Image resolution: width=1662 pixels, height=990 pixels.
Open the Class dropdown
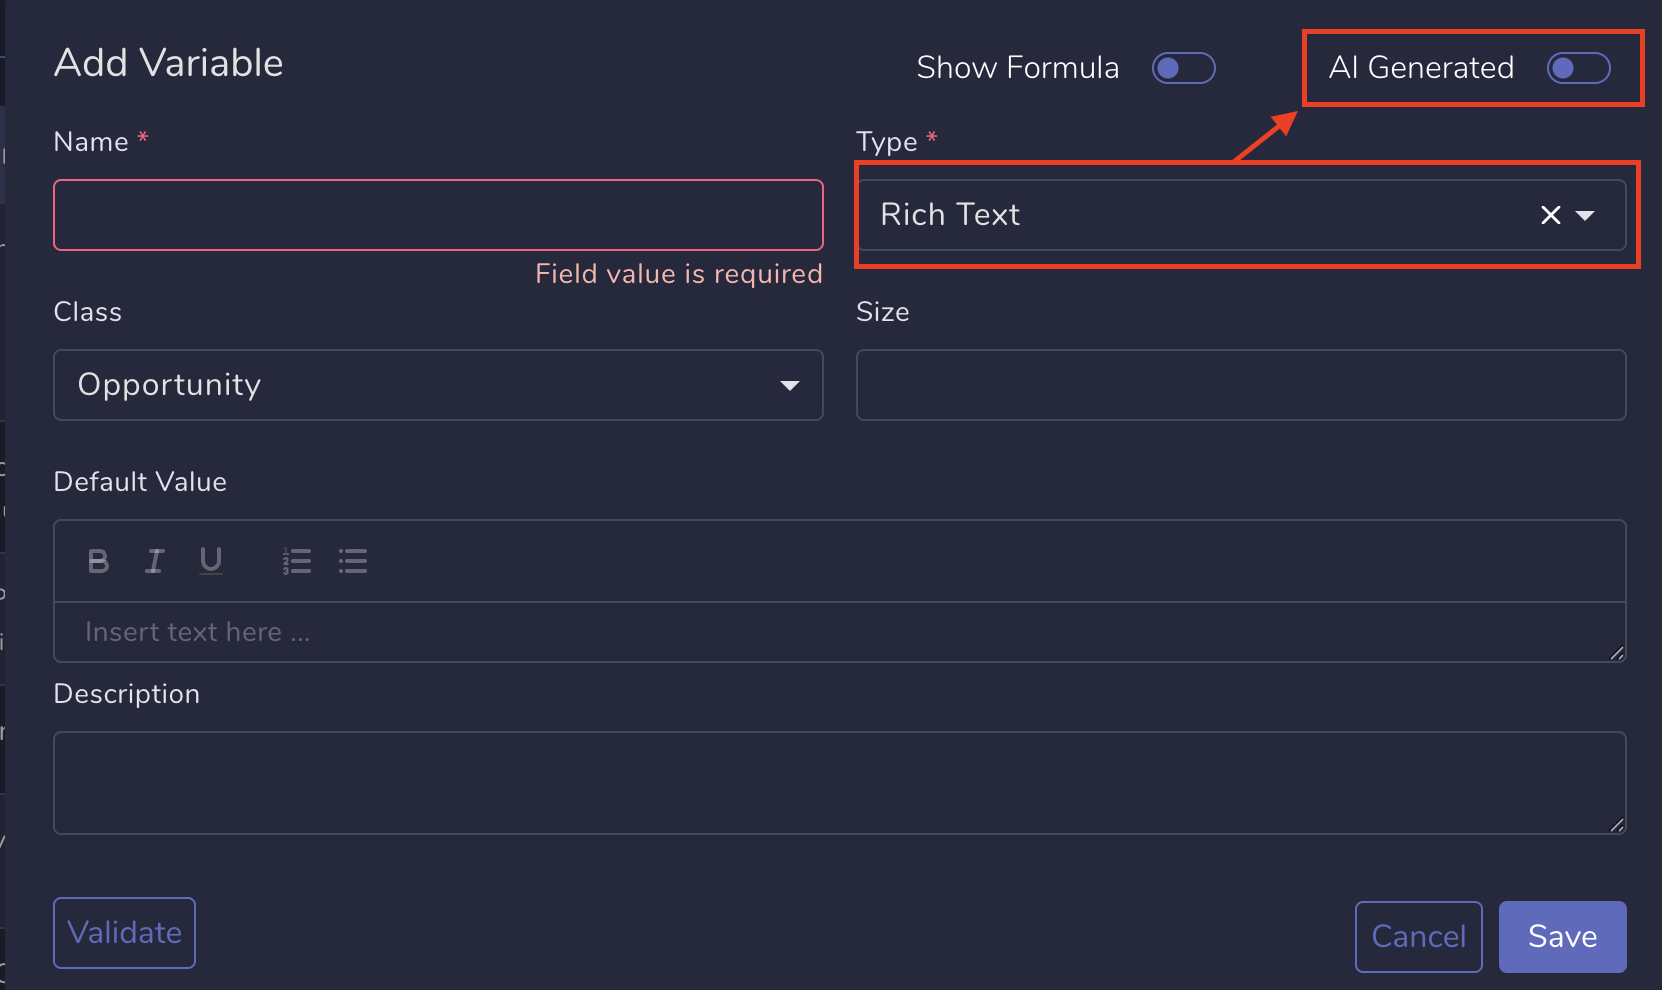pos(438,385)
